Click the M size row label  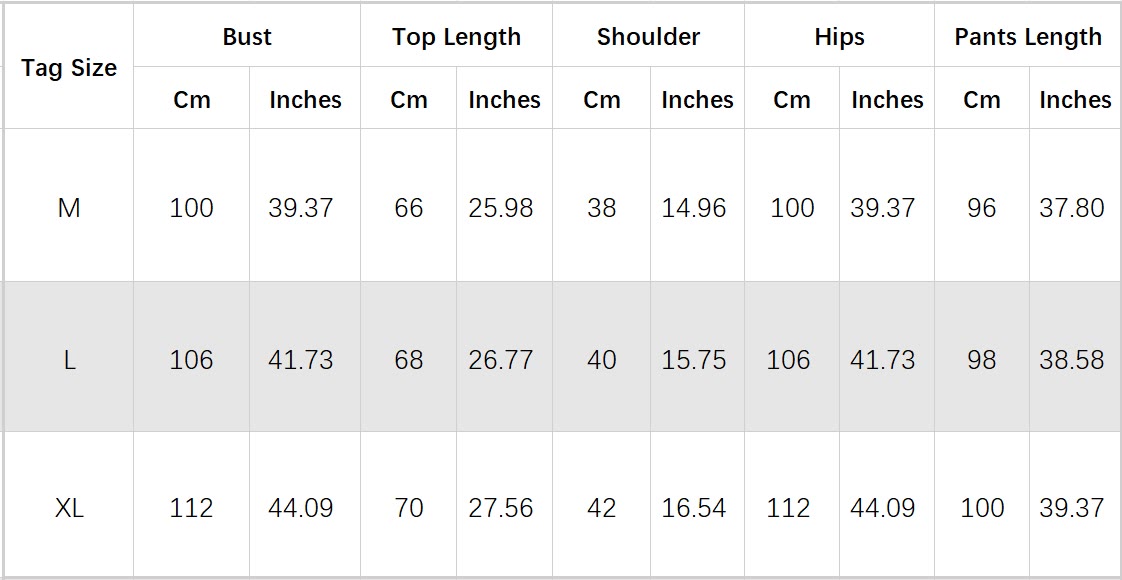click(x=69, y=208)
